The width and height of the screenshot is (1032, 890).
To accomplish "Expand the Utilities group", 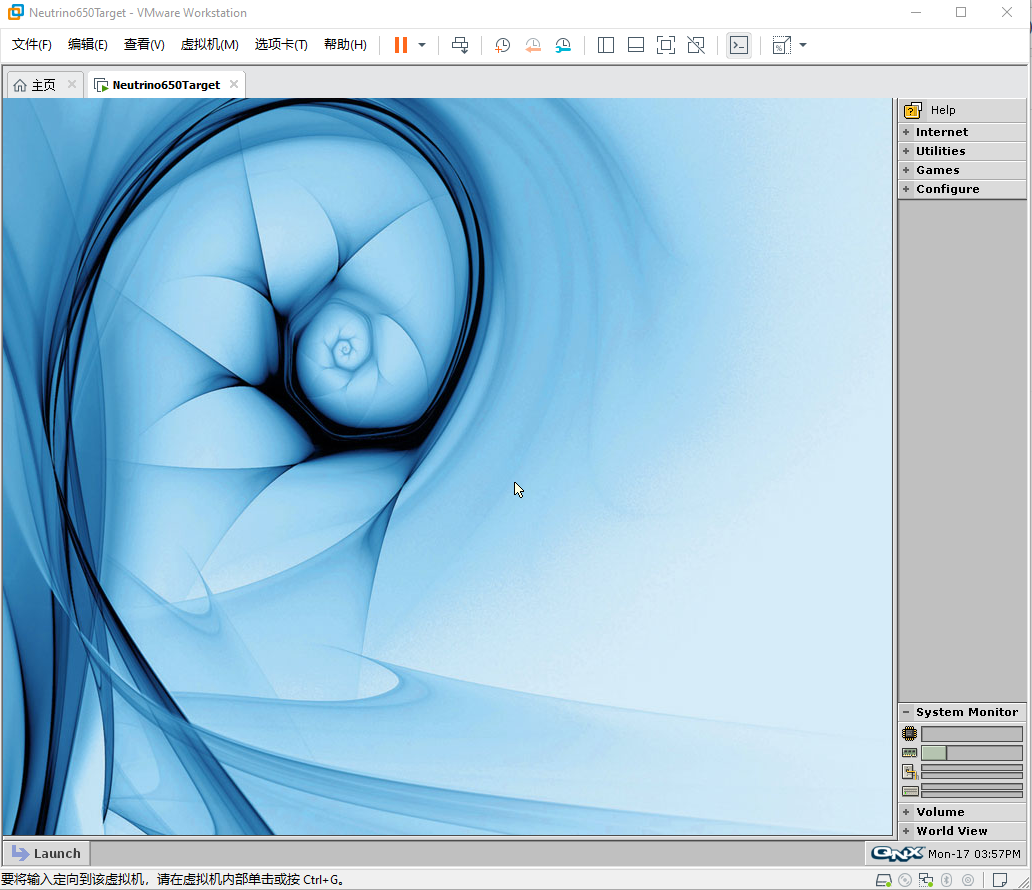I will coord(962,151).
